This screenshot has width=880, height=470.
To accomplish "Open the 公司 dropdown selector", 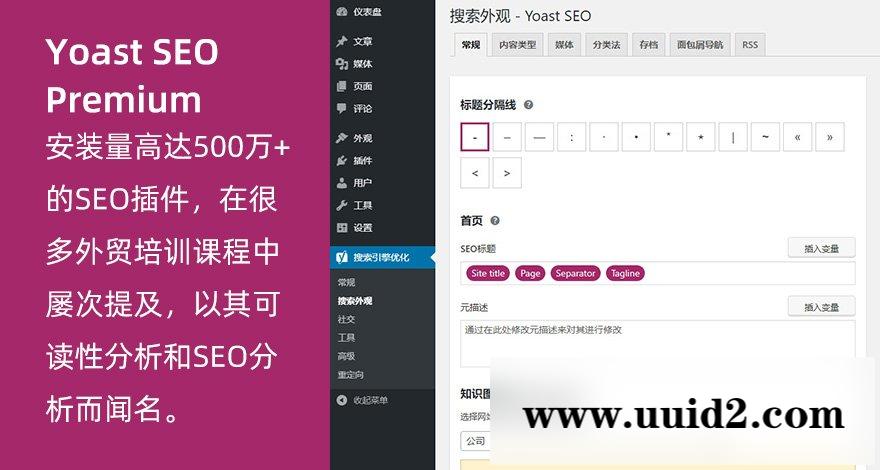I will click(476, 441).
